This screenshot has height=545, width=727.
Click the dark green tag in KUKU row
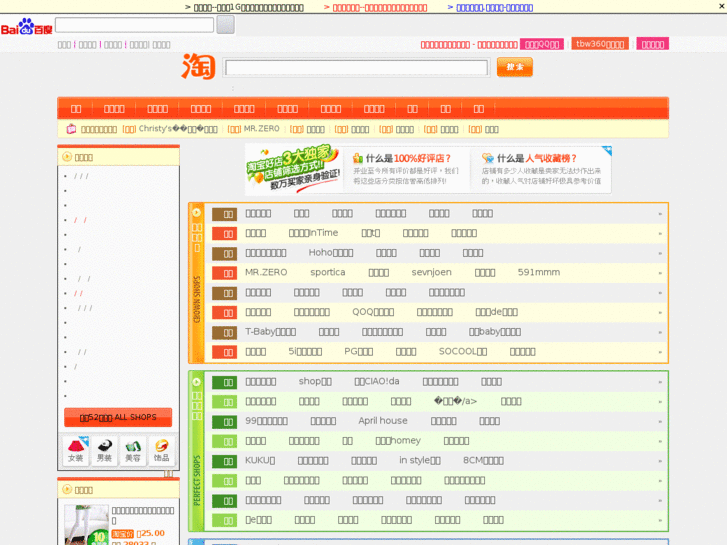point(224,462)
